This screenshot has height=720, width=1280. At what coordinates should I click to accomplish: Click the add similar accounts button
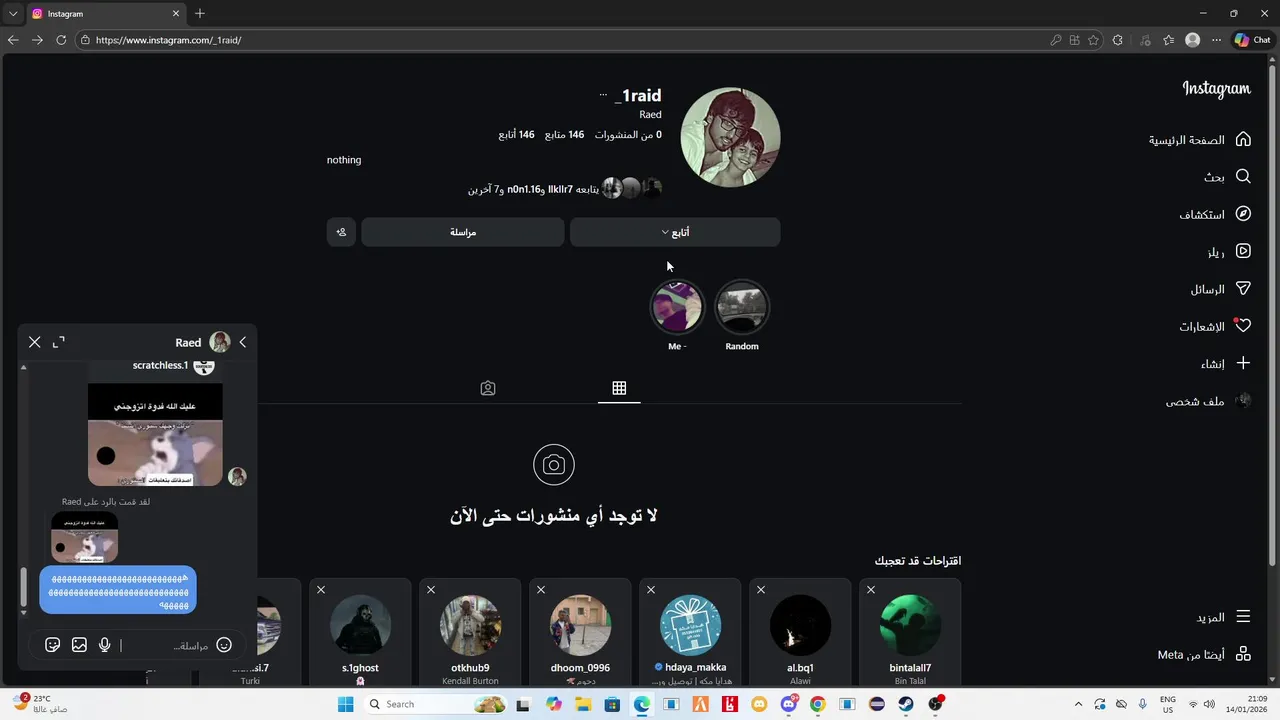tap(341, 232)
